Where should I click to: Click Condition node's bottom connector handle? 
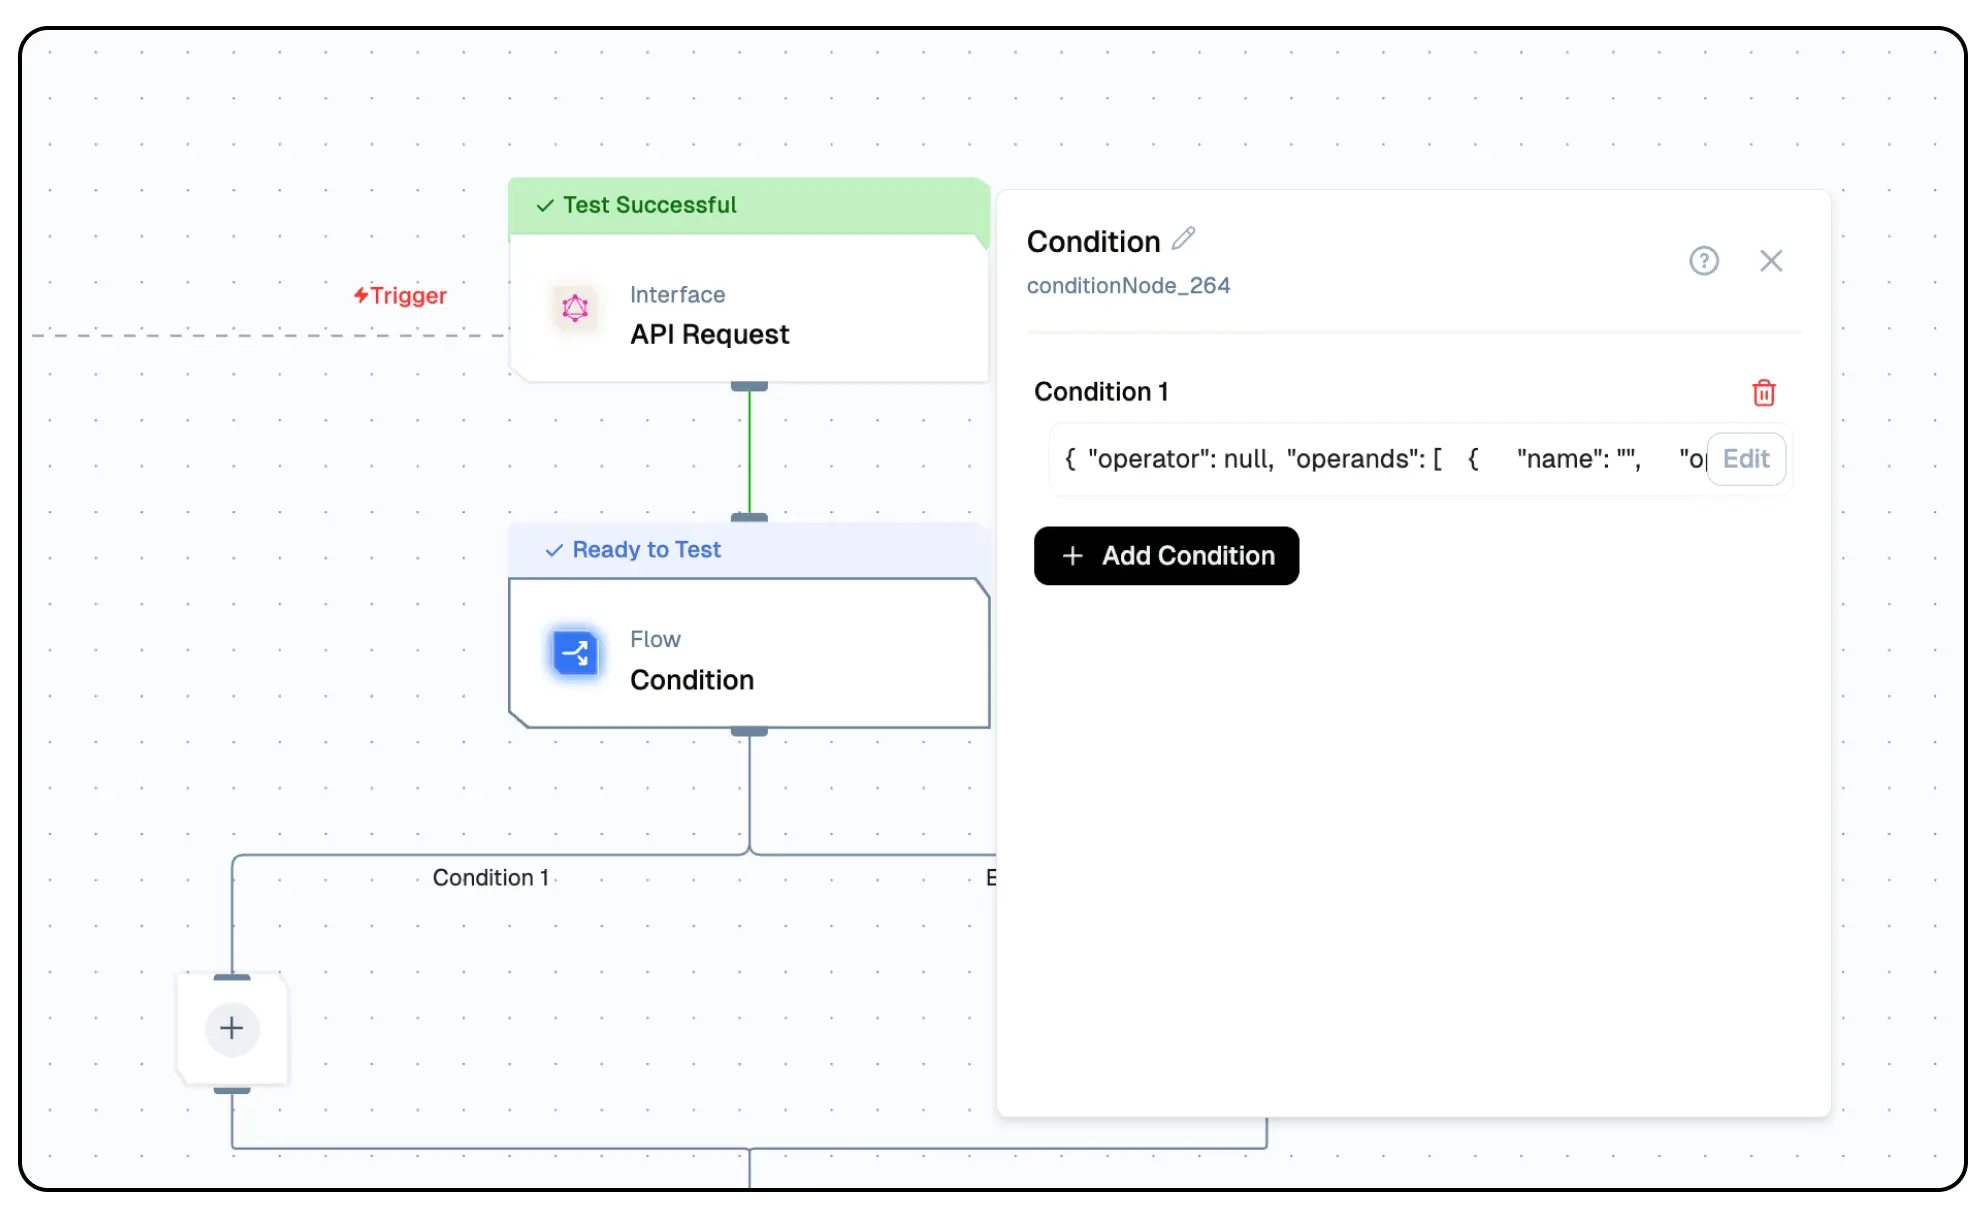pos(749,732)
